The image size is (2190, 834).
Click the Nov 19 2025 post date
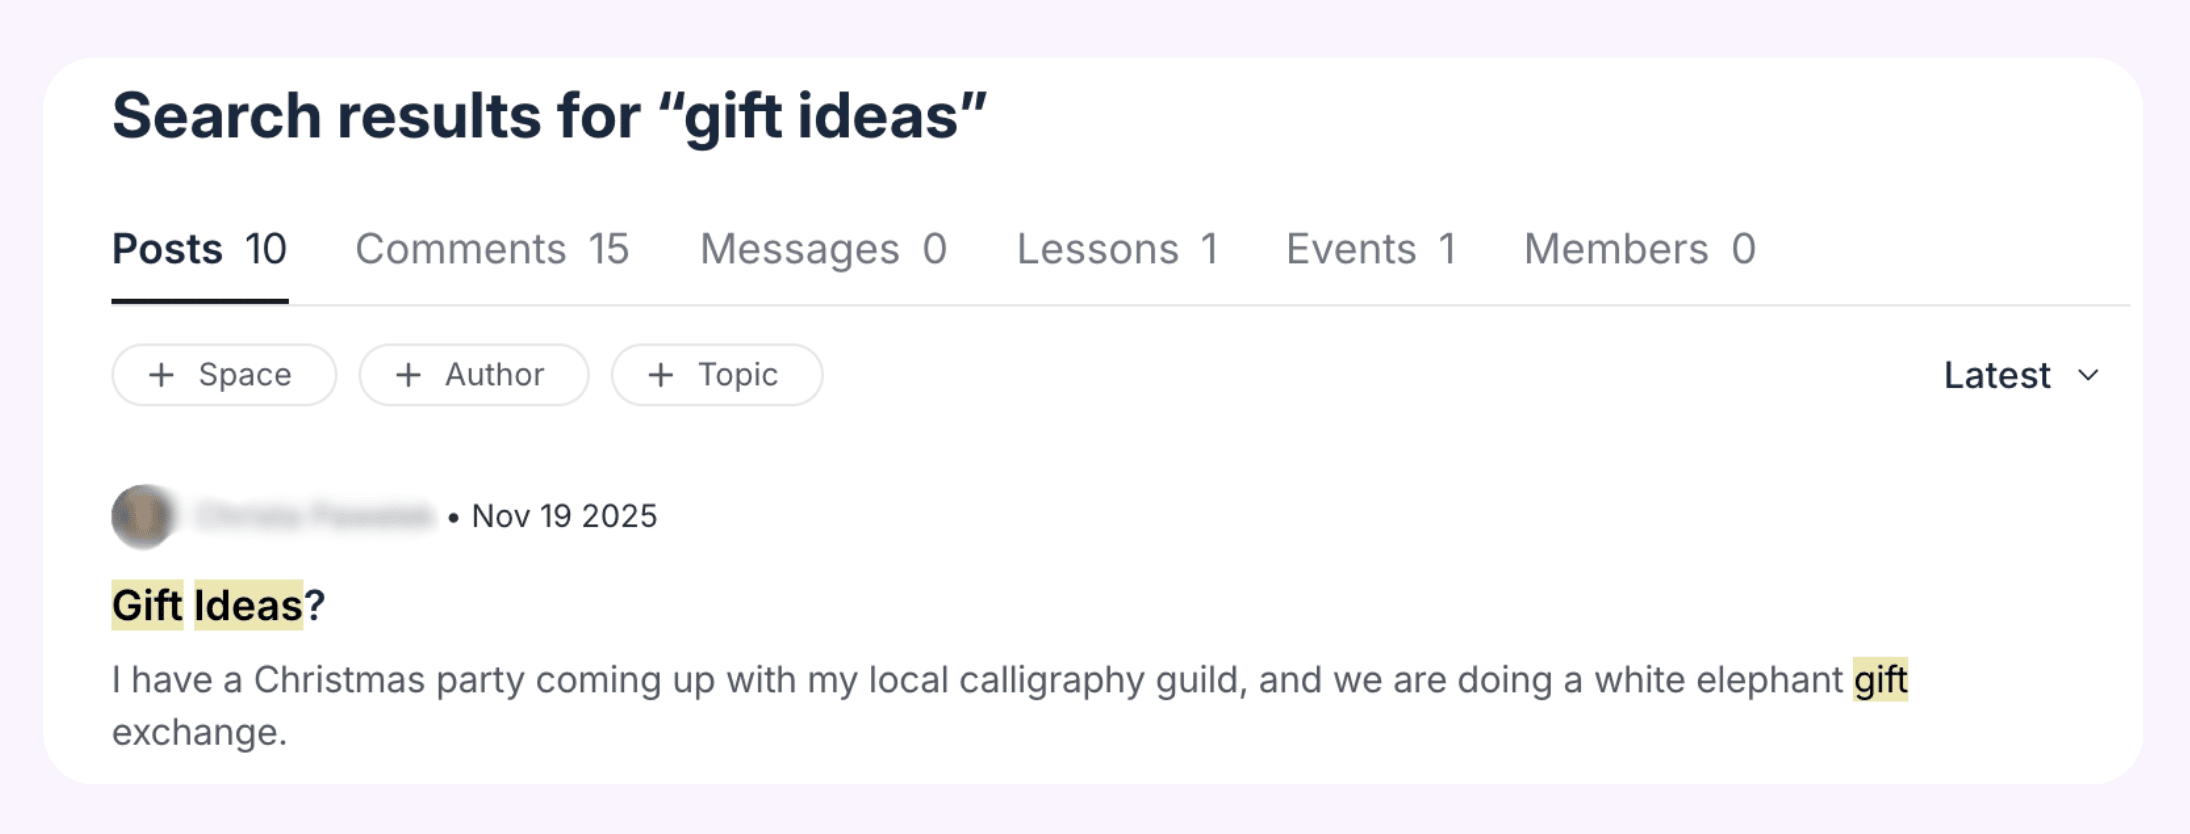tap(564, 516)
